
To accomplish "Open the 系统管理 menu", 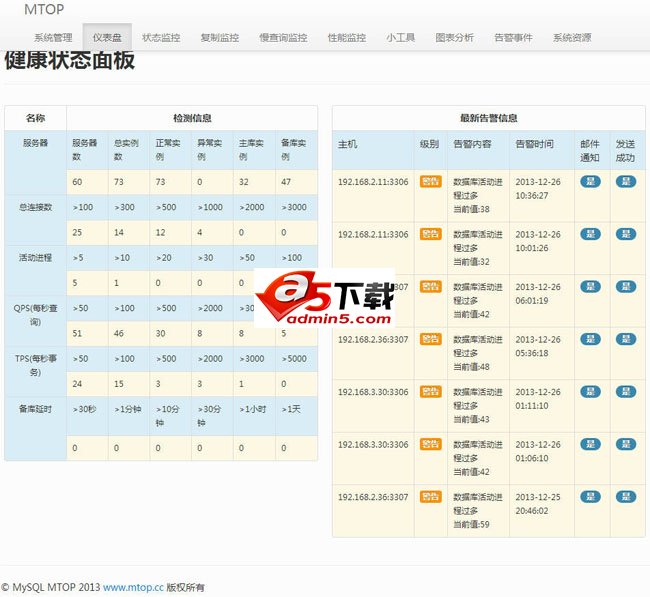I will (x=53, y=38).
